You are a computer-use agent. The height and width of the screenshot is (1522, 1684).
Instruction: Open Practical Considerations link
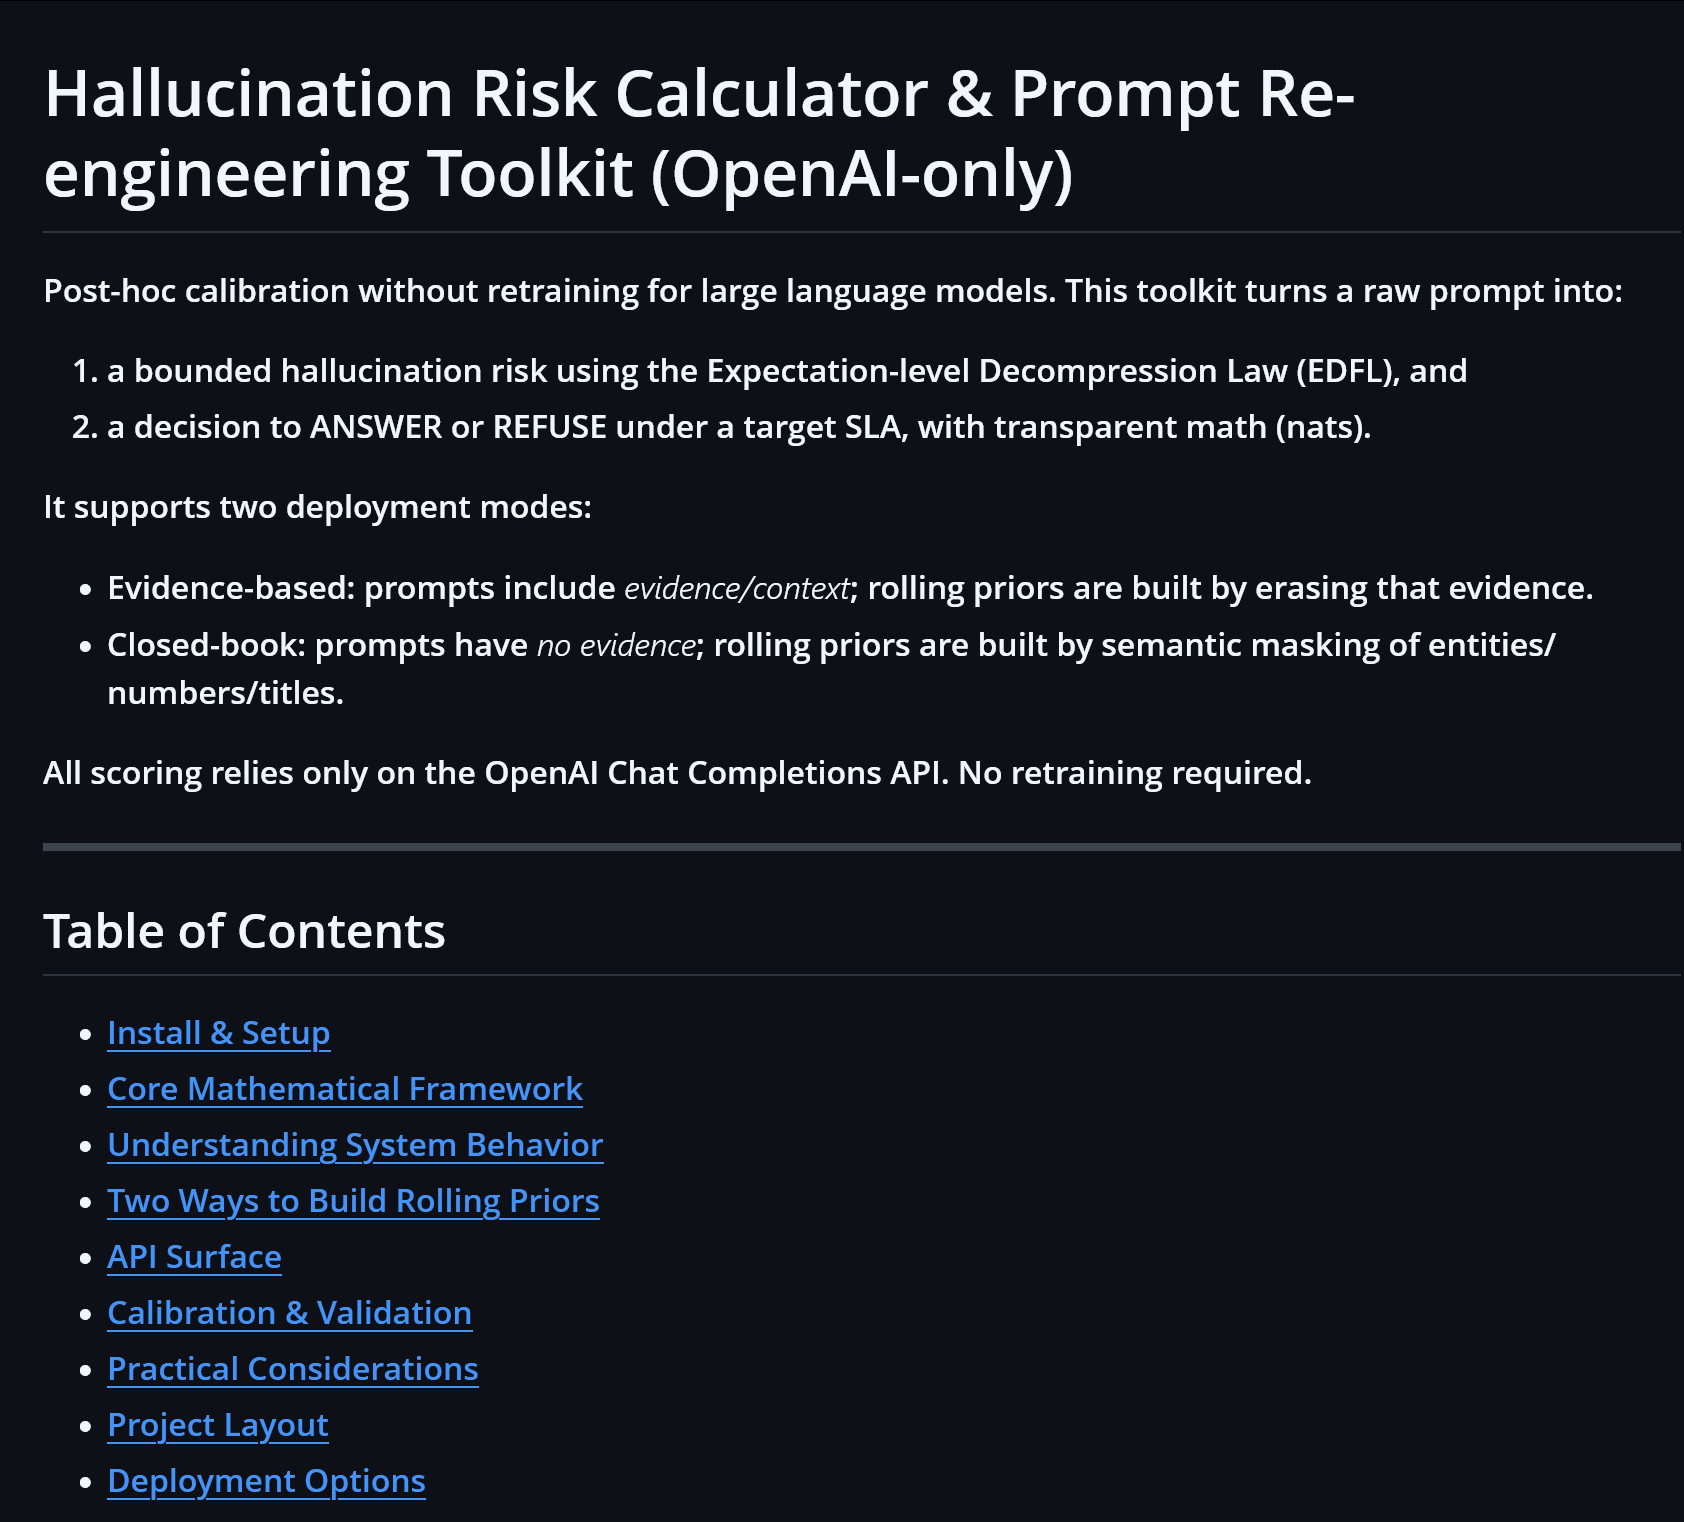pyautogui.click(x=292, y=1369)
